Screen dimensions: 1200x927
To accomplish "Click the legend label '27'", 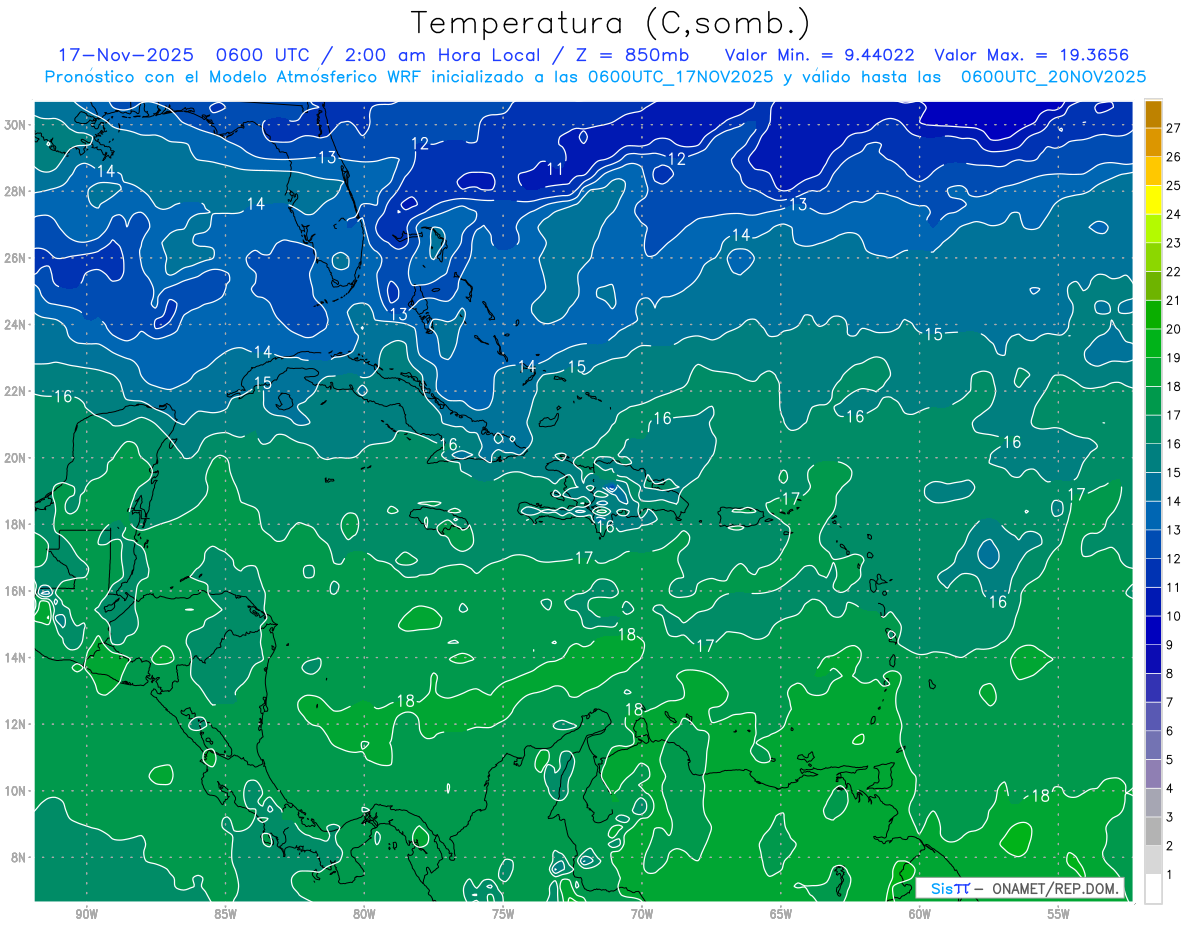I will tap(1174, 128).
